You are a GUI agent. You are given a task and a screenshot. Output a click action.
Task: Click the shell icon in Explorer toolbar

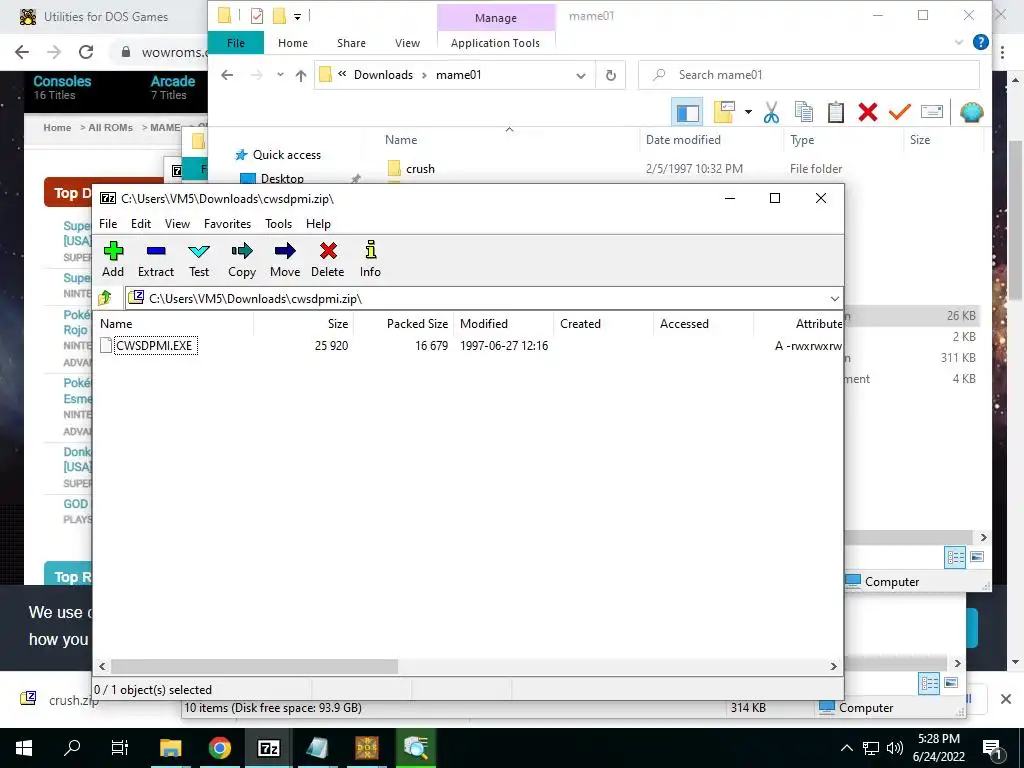(971, 112)
